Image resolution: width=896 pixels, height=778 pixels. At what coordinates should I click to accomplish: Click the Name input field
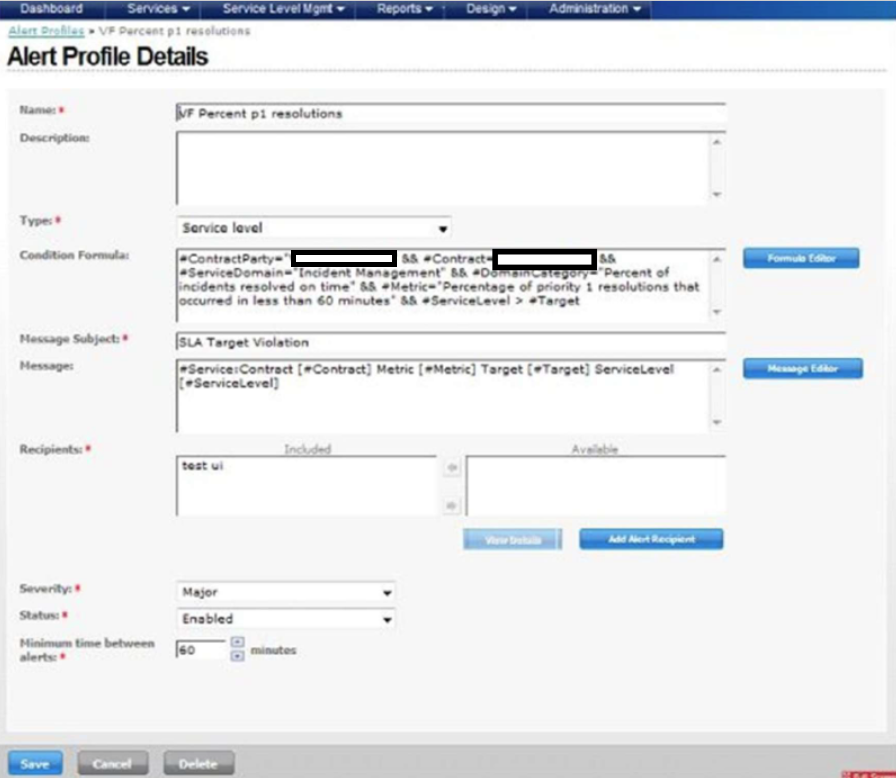[450, 113]
